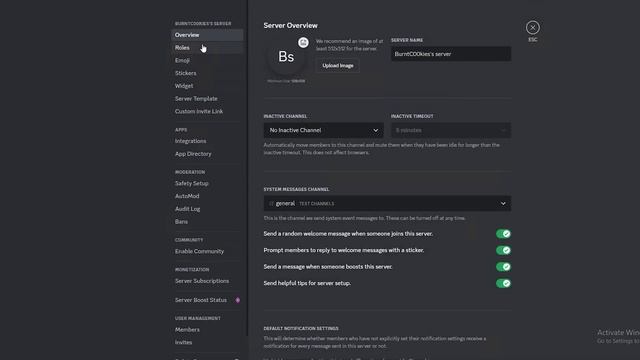
Task: Click the Upload Image button
Action: click(x=338, y=66)
